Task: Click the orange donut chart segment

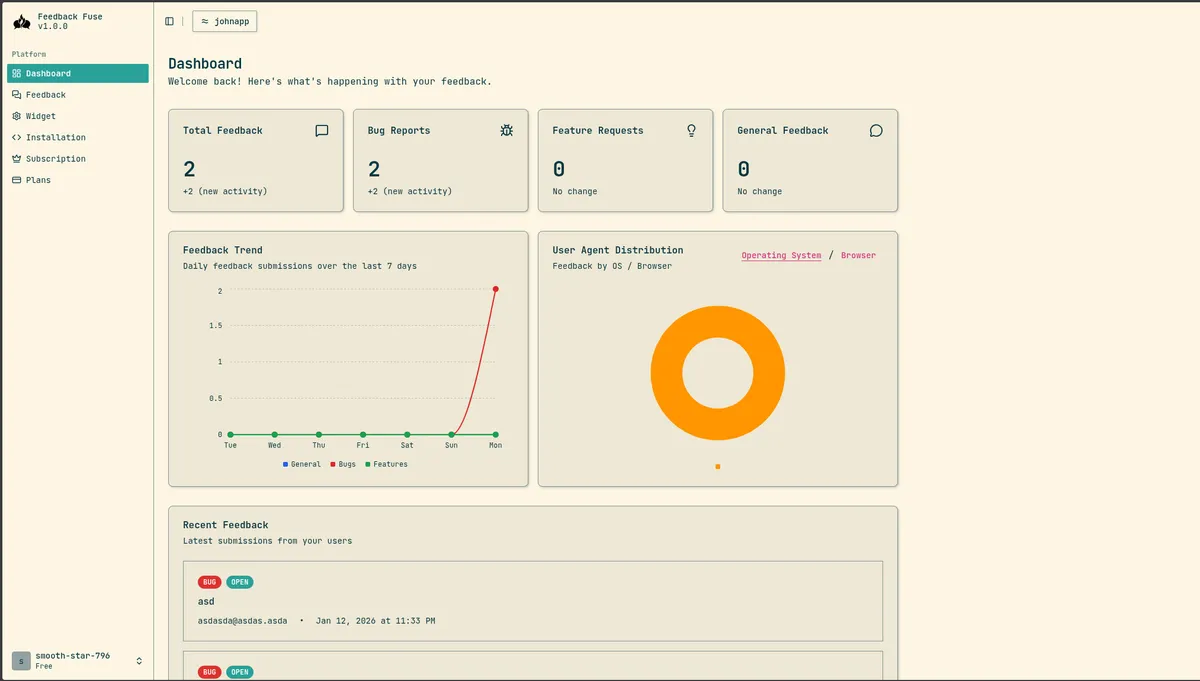Action: tap(665, 373)
